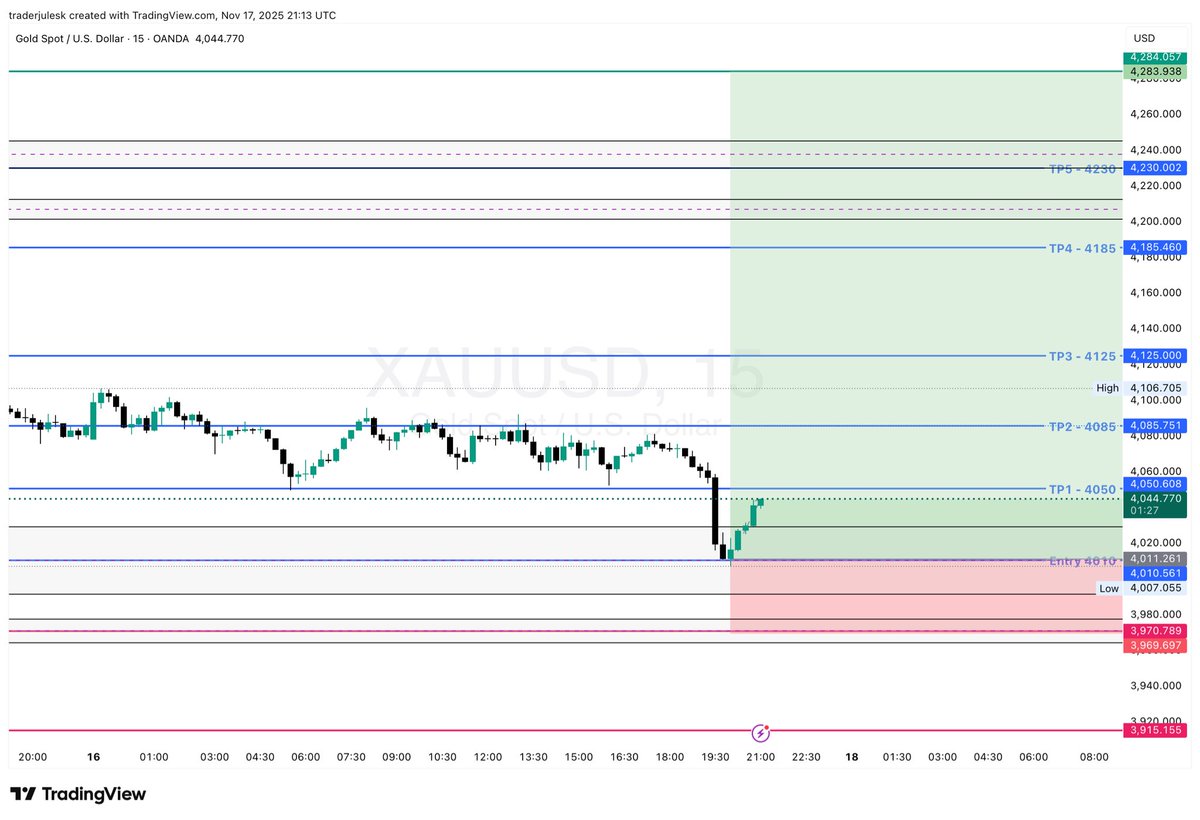Click the 4,160.000 price axis label
Image resolution: width=1200 pixels, height=820 pixels.
coord(1156,293)
